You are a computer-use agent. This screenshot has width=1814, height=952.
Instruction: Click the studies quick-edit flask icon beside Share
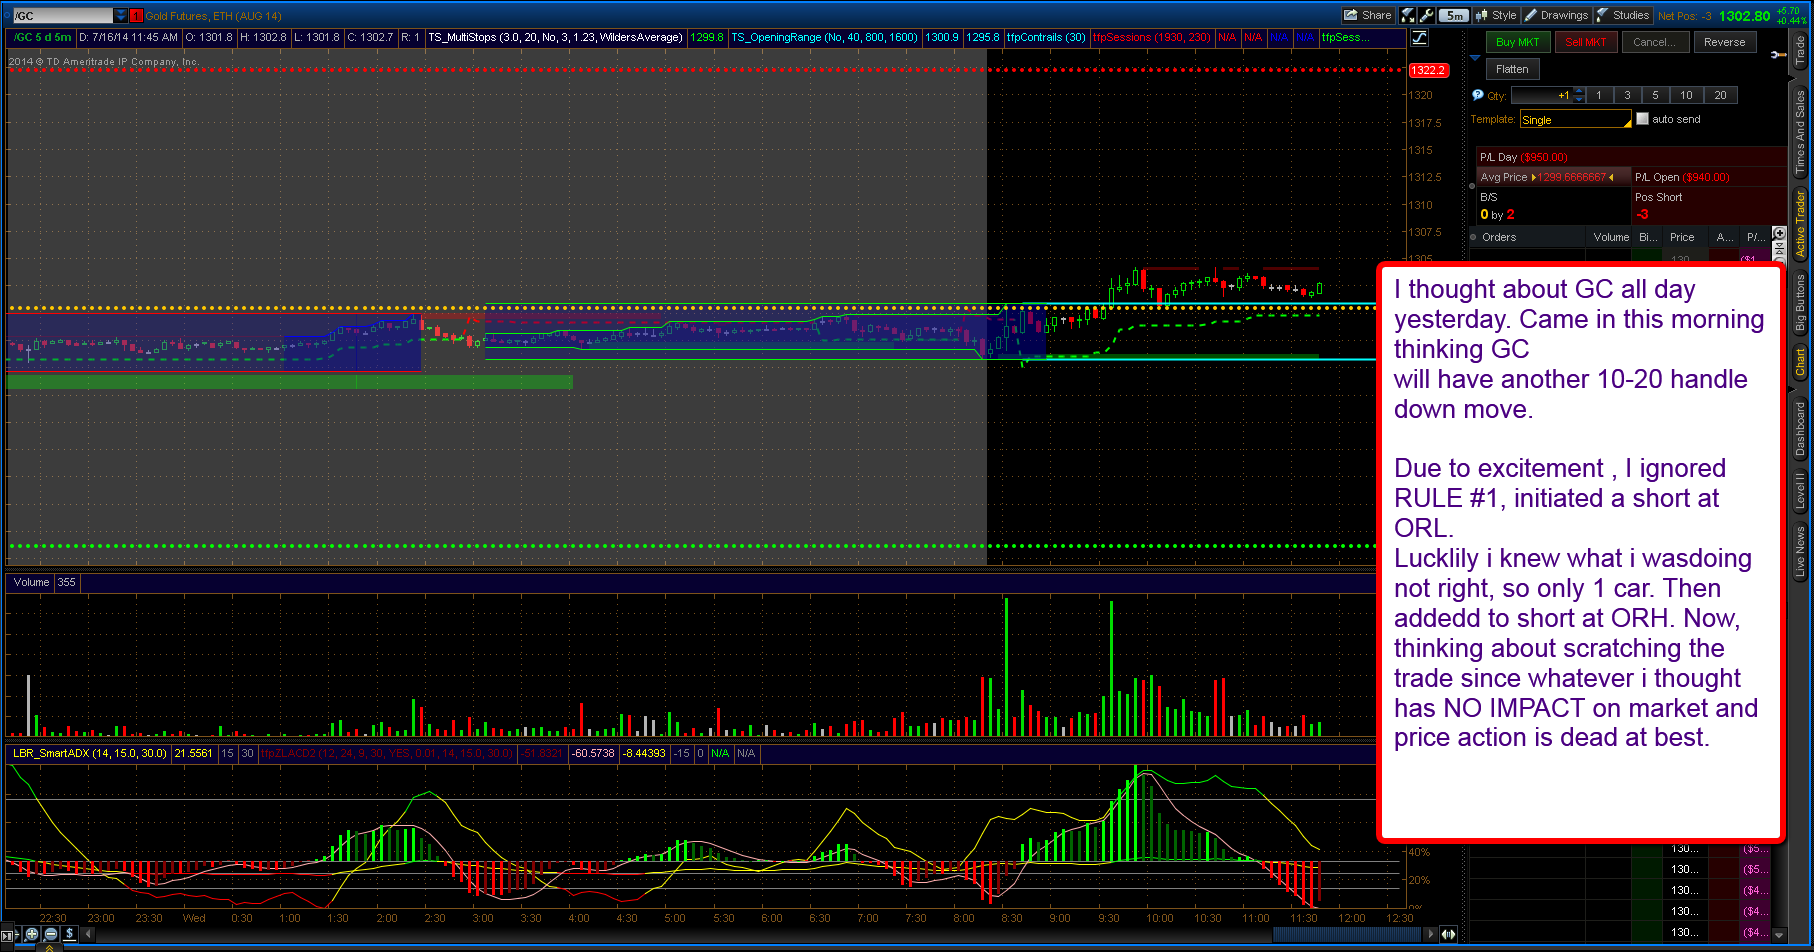coord(1408,15)
